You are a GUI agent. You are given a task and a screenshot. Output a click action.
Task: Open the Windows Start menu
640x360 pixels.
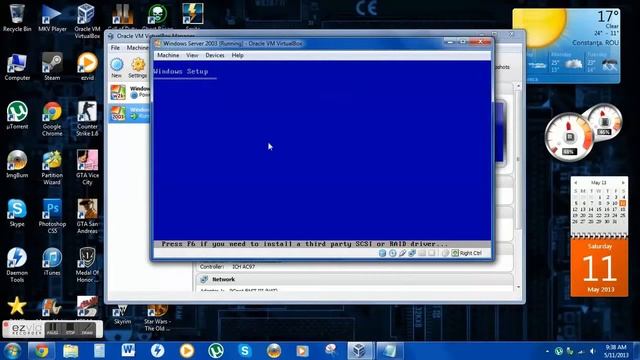coord(12,351)
